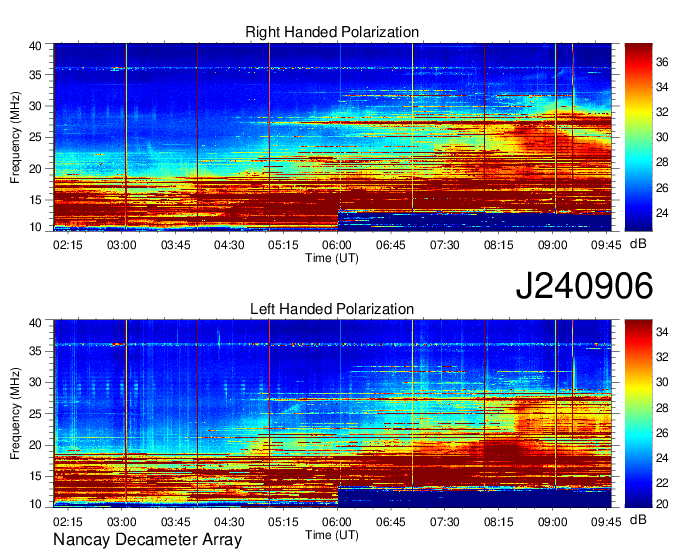Screen dimensions: 680x552
Task: Click the "07:30" time tick under the Left Handed plot
Action: (445, 522)
